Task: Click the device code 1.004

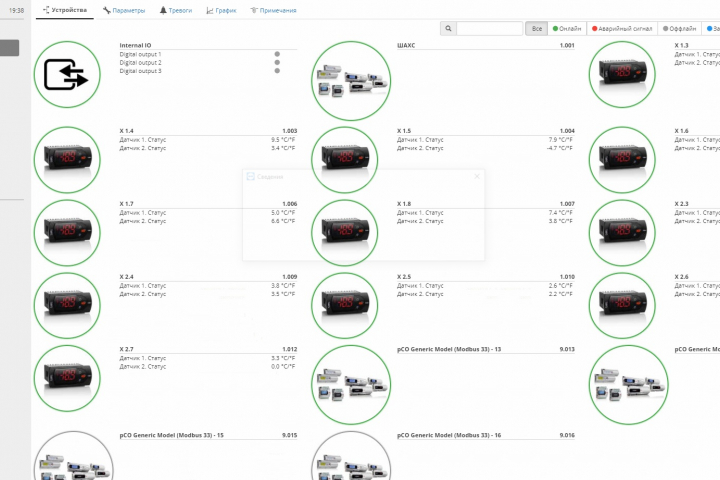Action: (x=567, y=131)
